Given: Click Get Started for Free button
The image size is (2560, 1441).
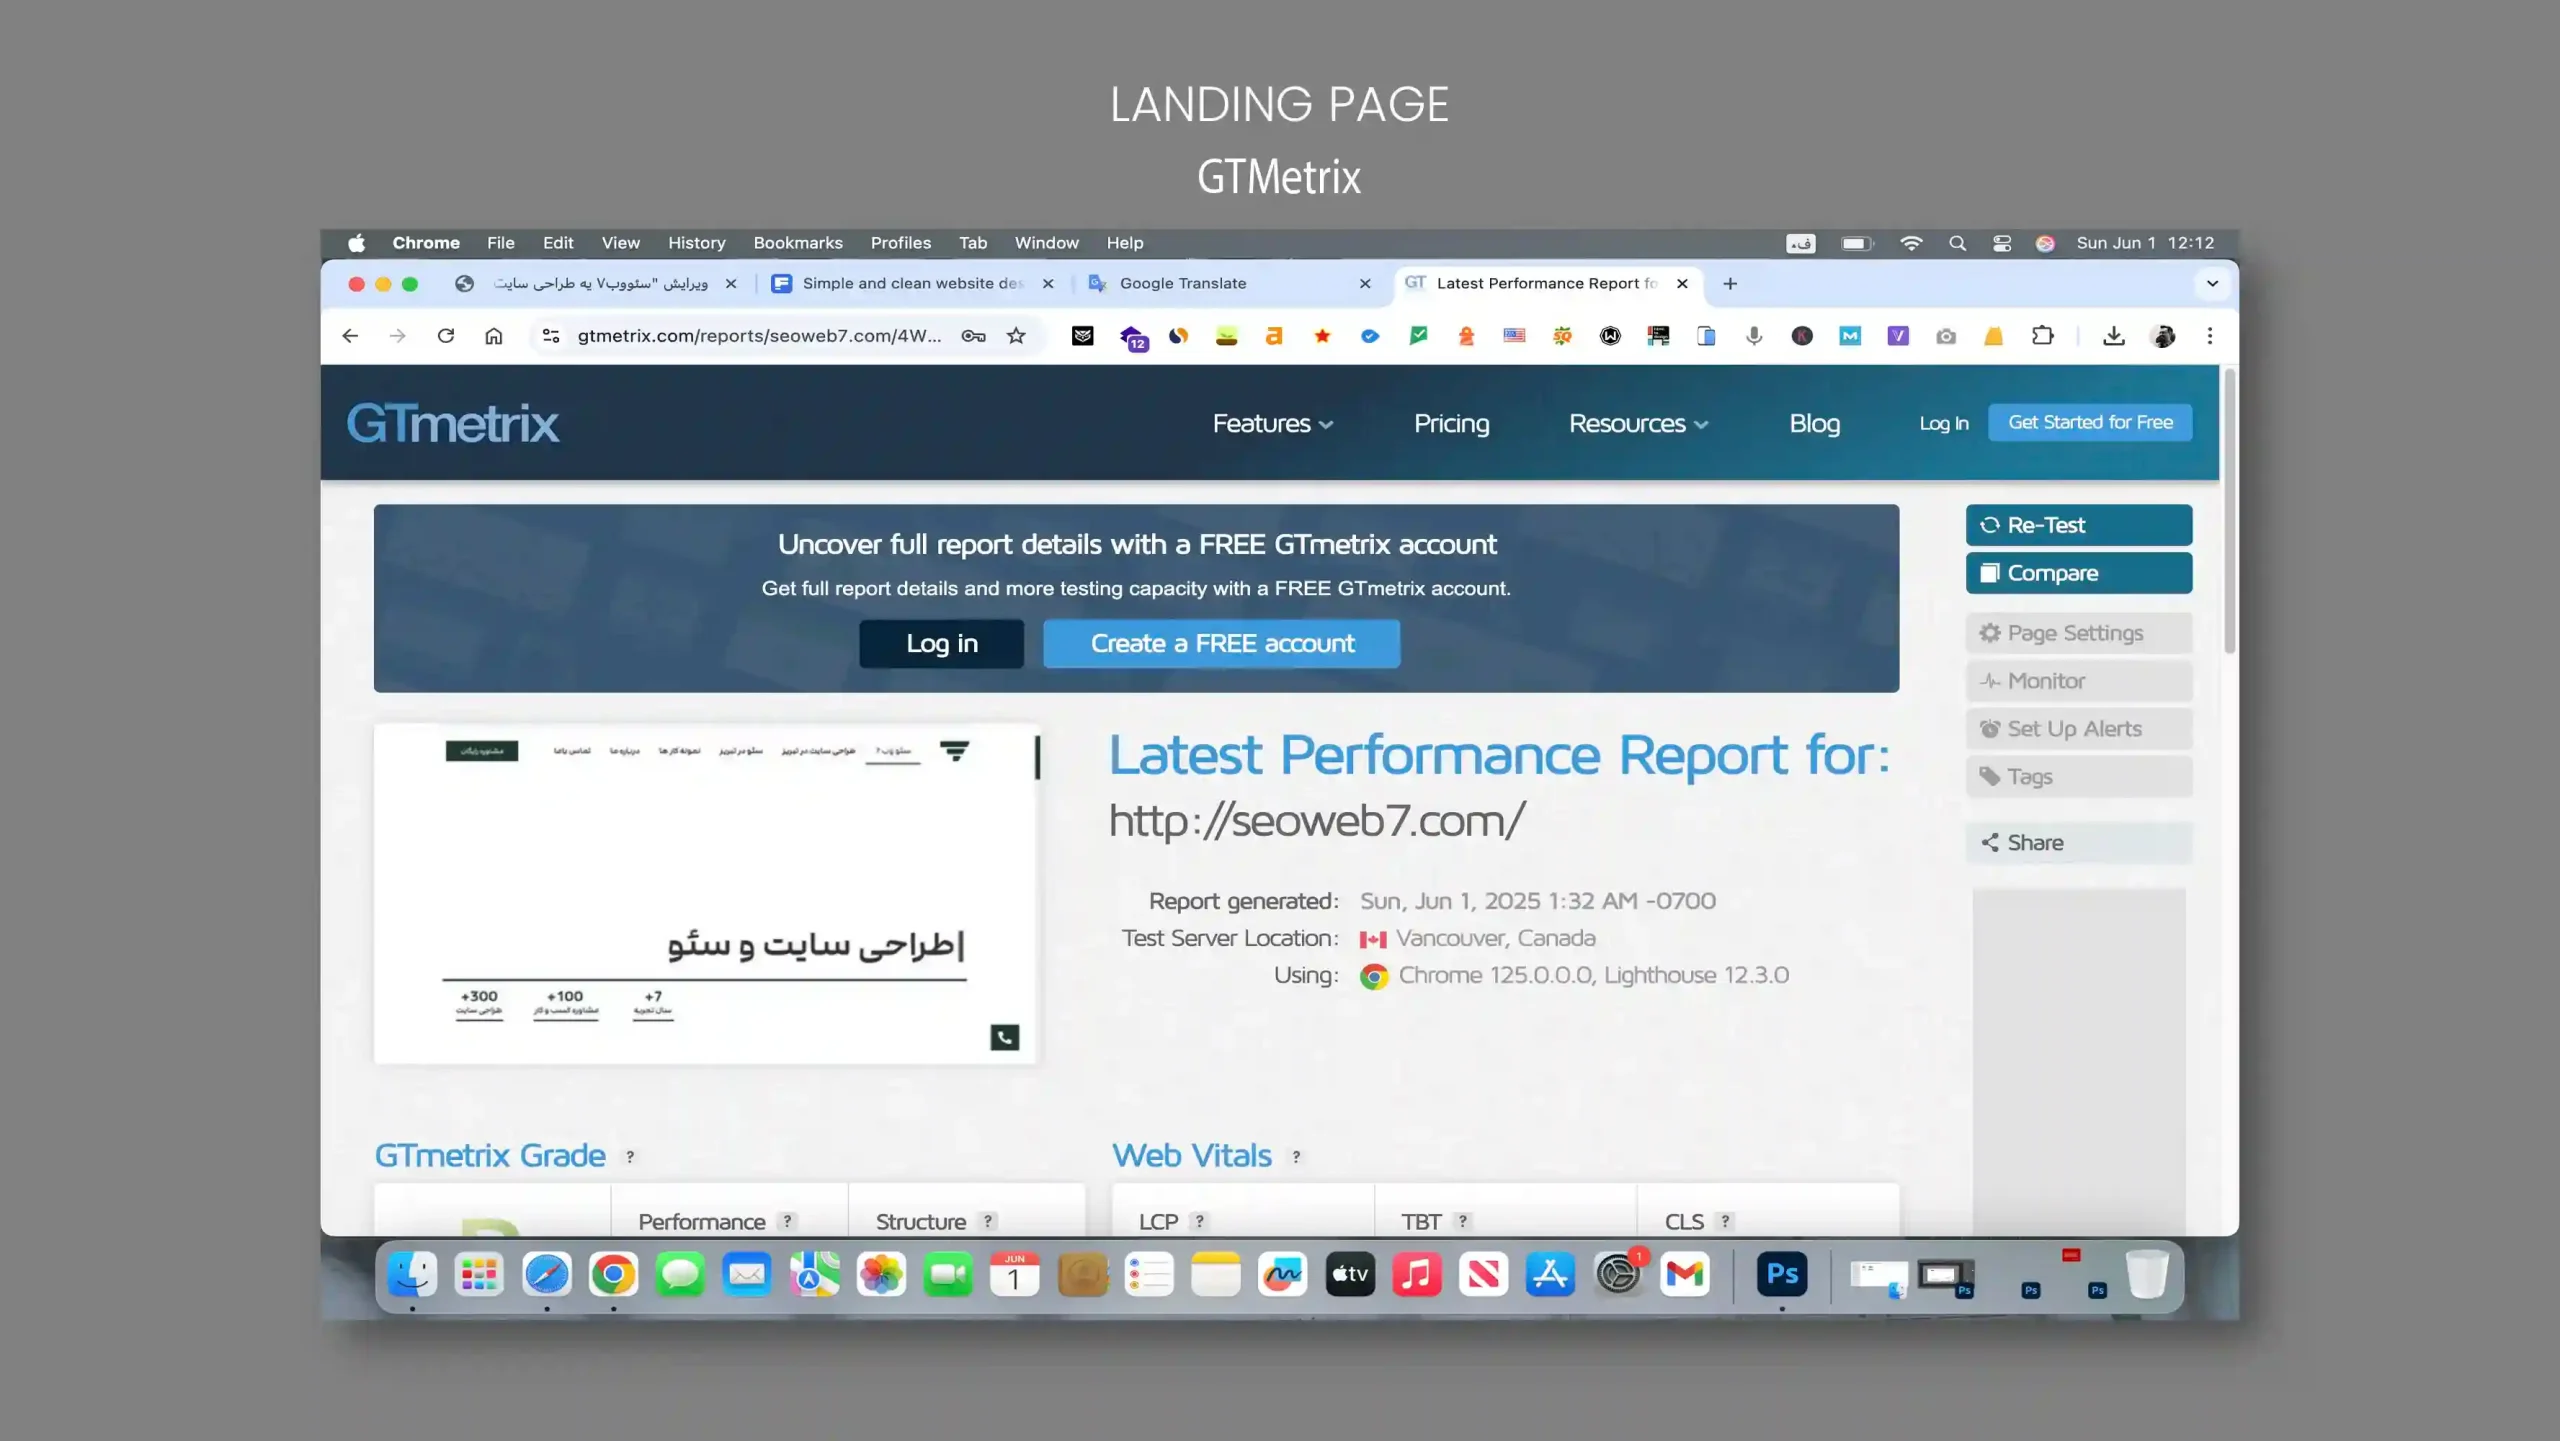Looking at the screenshot, I should tap(2090, 422).
